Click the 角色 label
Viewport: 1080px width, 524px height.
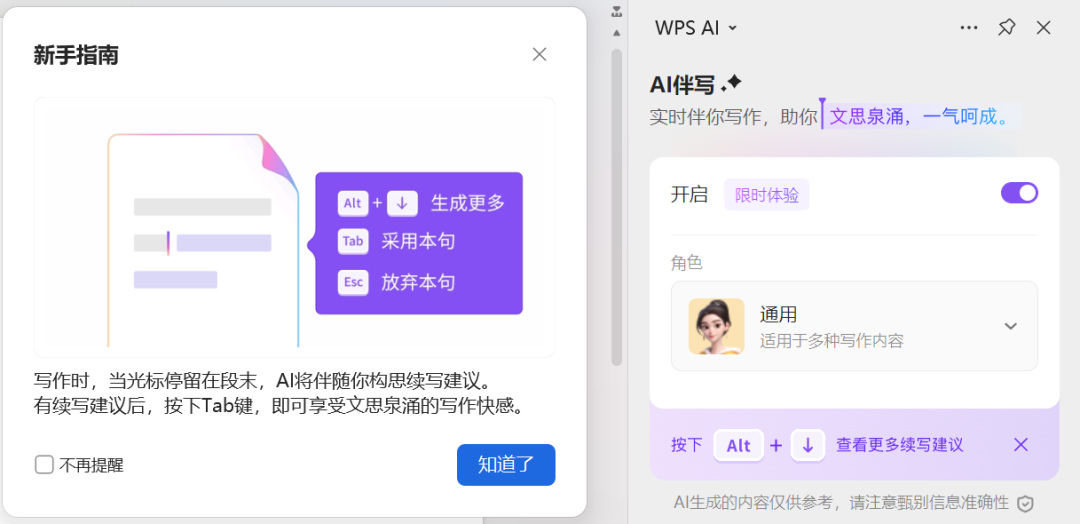[687, 264]
